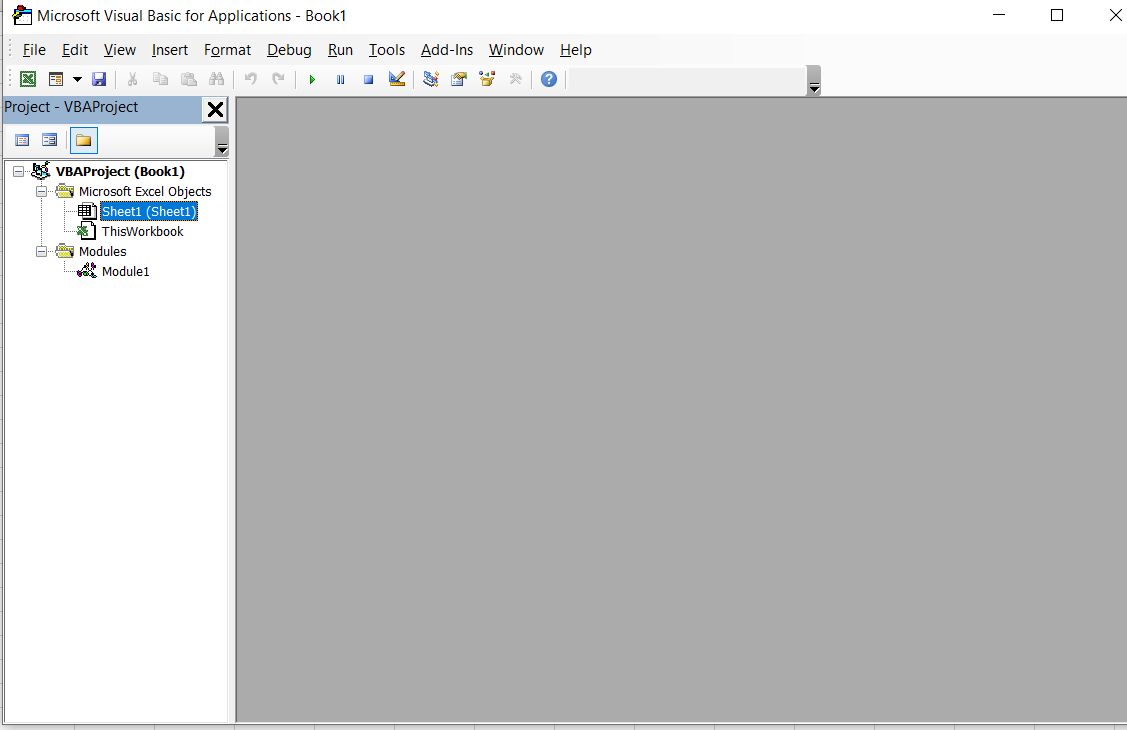Click the Break pause icon
The width and height of the screenshot is (1127, 730).
340,80
